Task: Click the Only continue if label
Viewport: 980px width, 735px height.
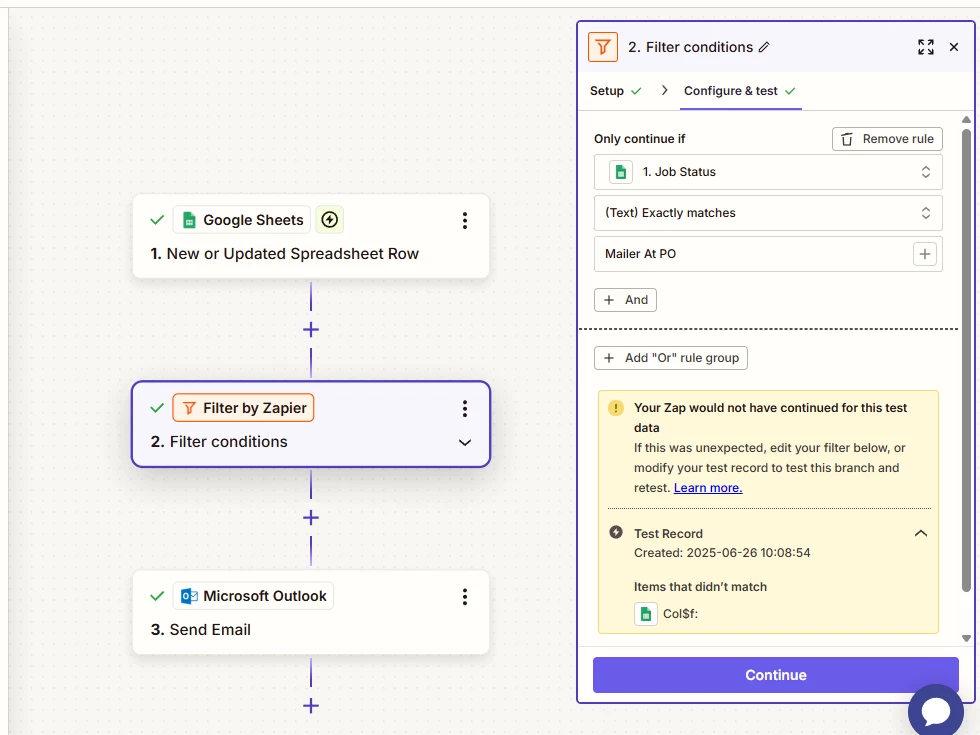Action: point(639,139)
